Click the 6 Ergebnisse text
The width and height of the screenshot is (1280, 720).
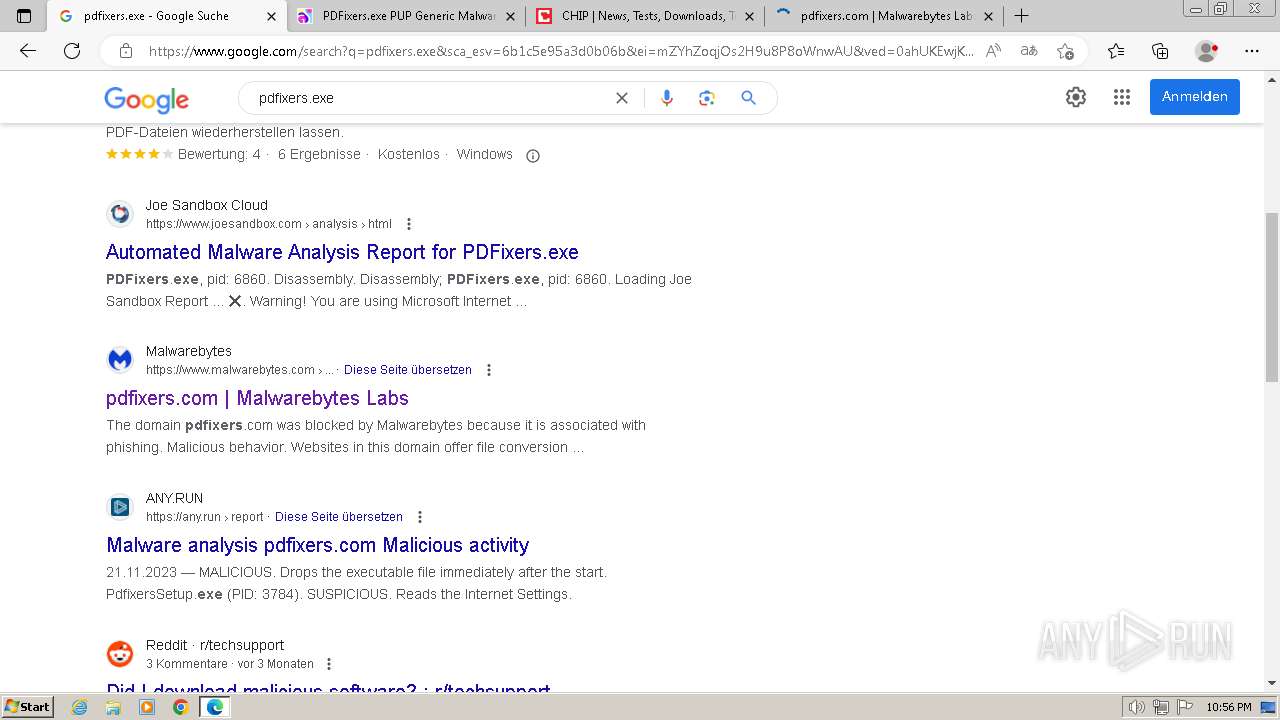click(319, 154)
